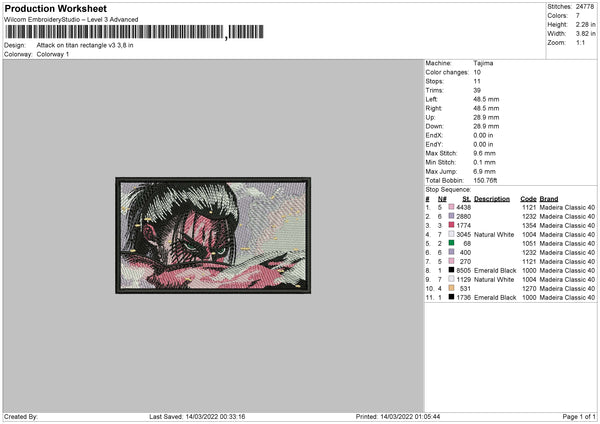Click the lavender swatch in stop row 6

452,252
